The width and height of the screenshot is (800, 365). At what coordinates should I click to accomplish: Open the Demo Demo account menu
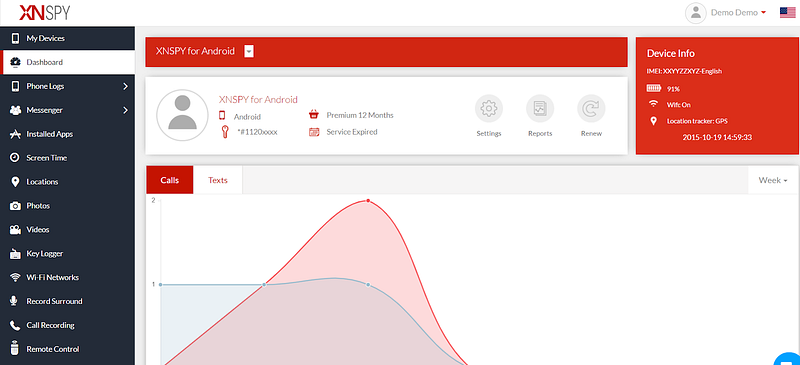point(738,13)
